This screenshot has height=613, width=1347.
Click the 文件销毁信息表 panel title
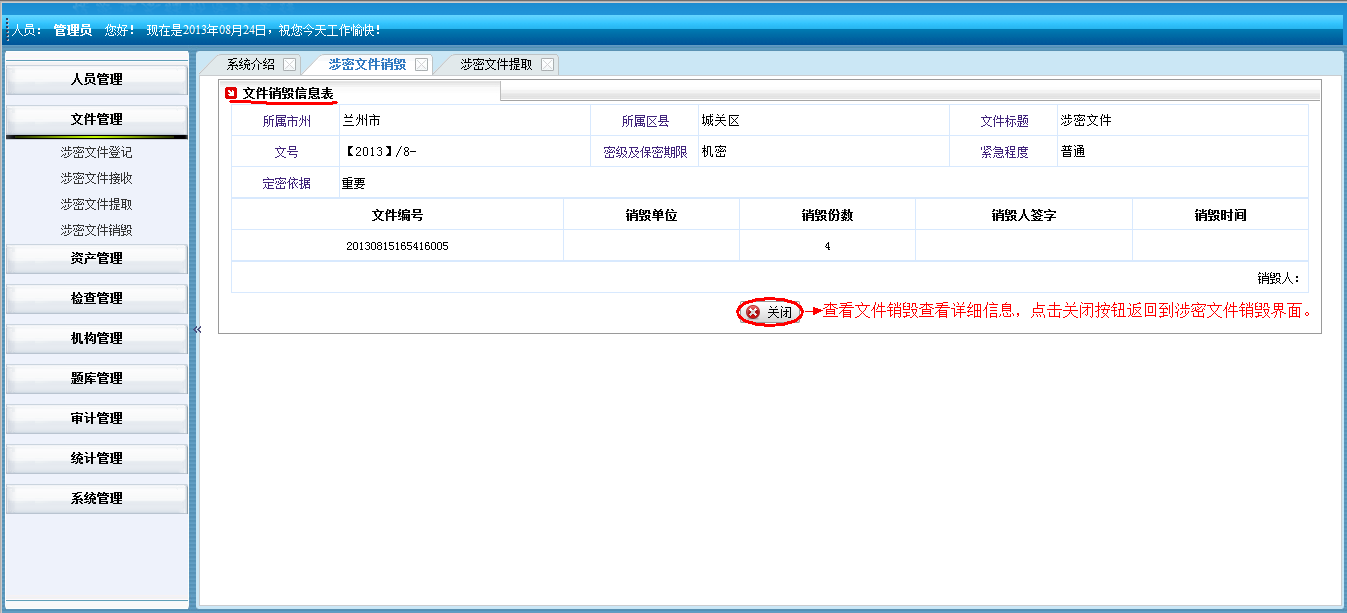[x=288, y=93]
